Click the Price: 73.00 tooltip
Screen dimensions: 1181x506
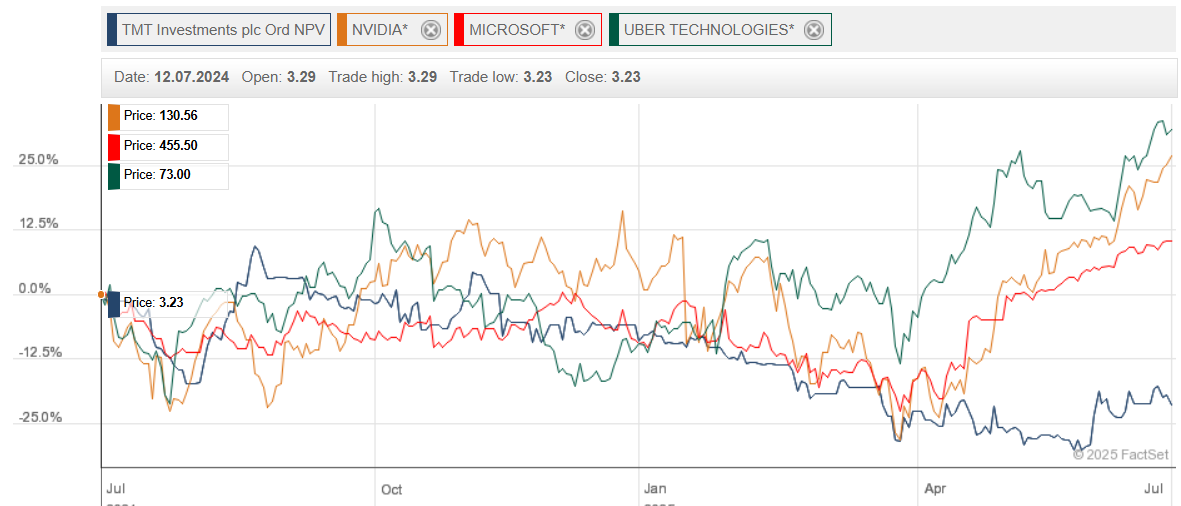pos(168,175)
